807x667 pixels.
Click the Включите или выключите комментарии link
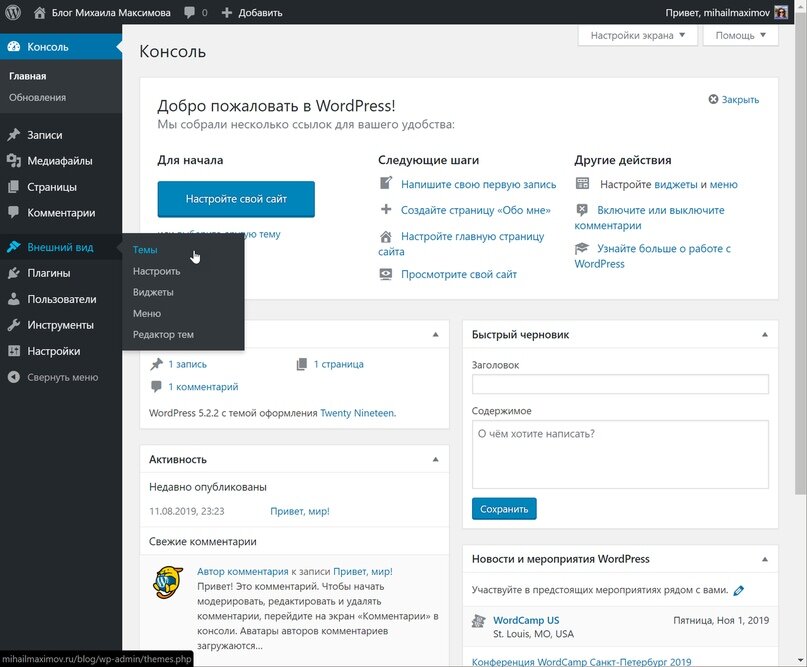pos(650,218)
